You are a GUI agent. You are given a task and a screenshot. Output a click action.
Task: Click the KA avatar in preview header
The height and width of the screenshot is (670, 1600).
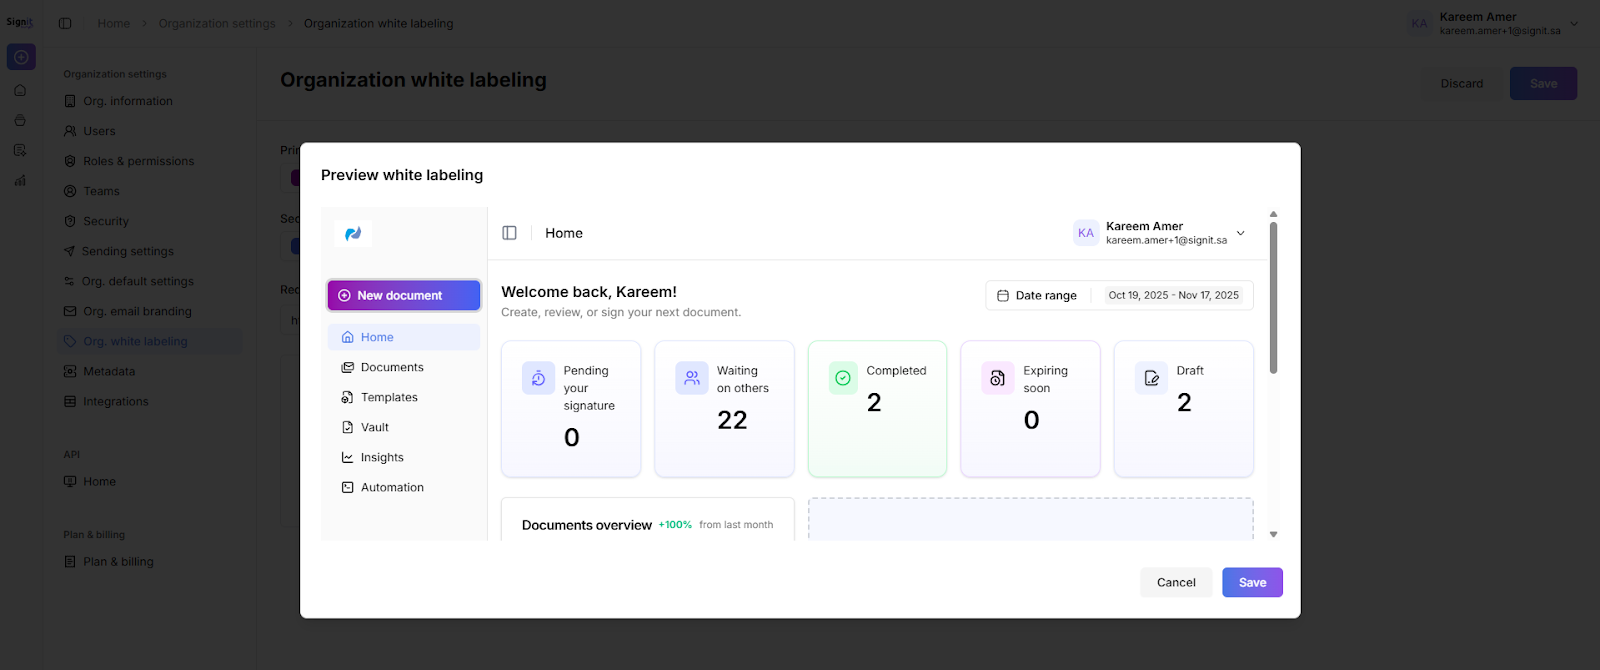click(x=1086, y=233)
